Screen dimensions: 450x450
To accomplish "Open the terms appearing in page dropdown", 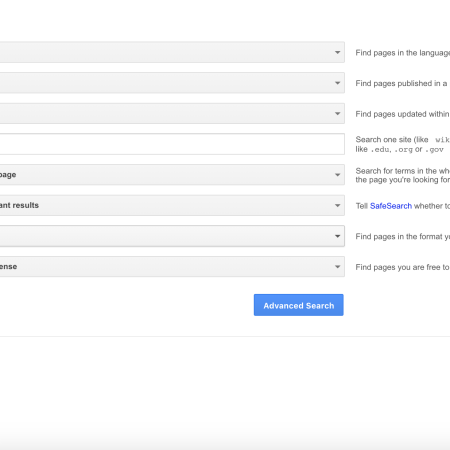I will click(172, 175).
